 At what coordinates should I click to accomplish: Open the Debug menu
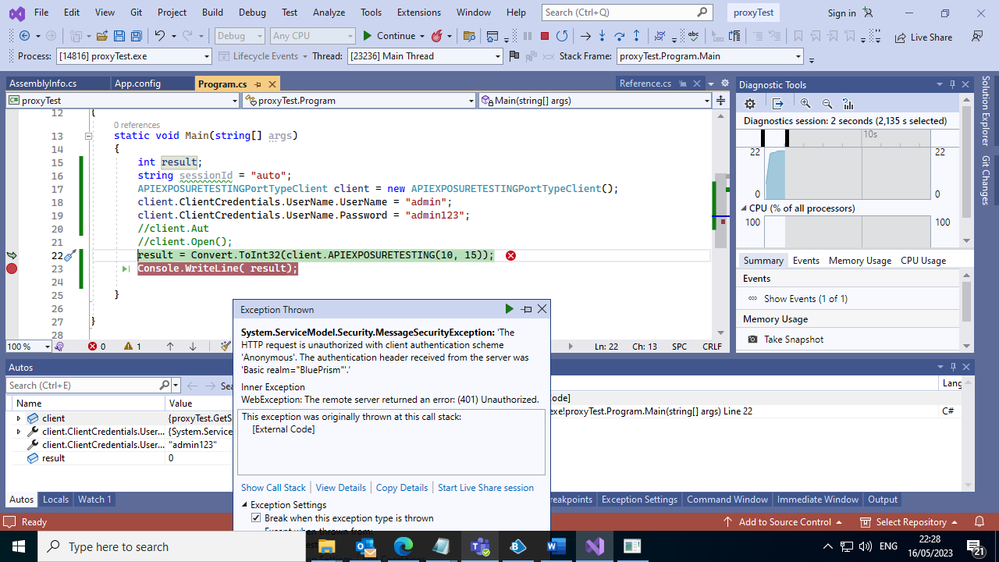point(251,12)
